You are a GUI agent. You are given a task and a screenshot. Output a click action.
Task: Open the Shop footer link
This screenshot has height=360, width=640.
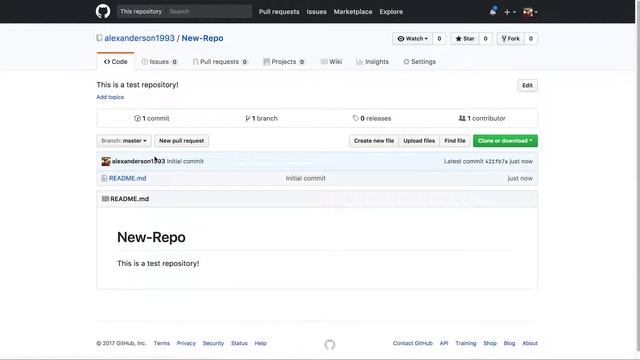pyautogui.click(x=490, y=343)
